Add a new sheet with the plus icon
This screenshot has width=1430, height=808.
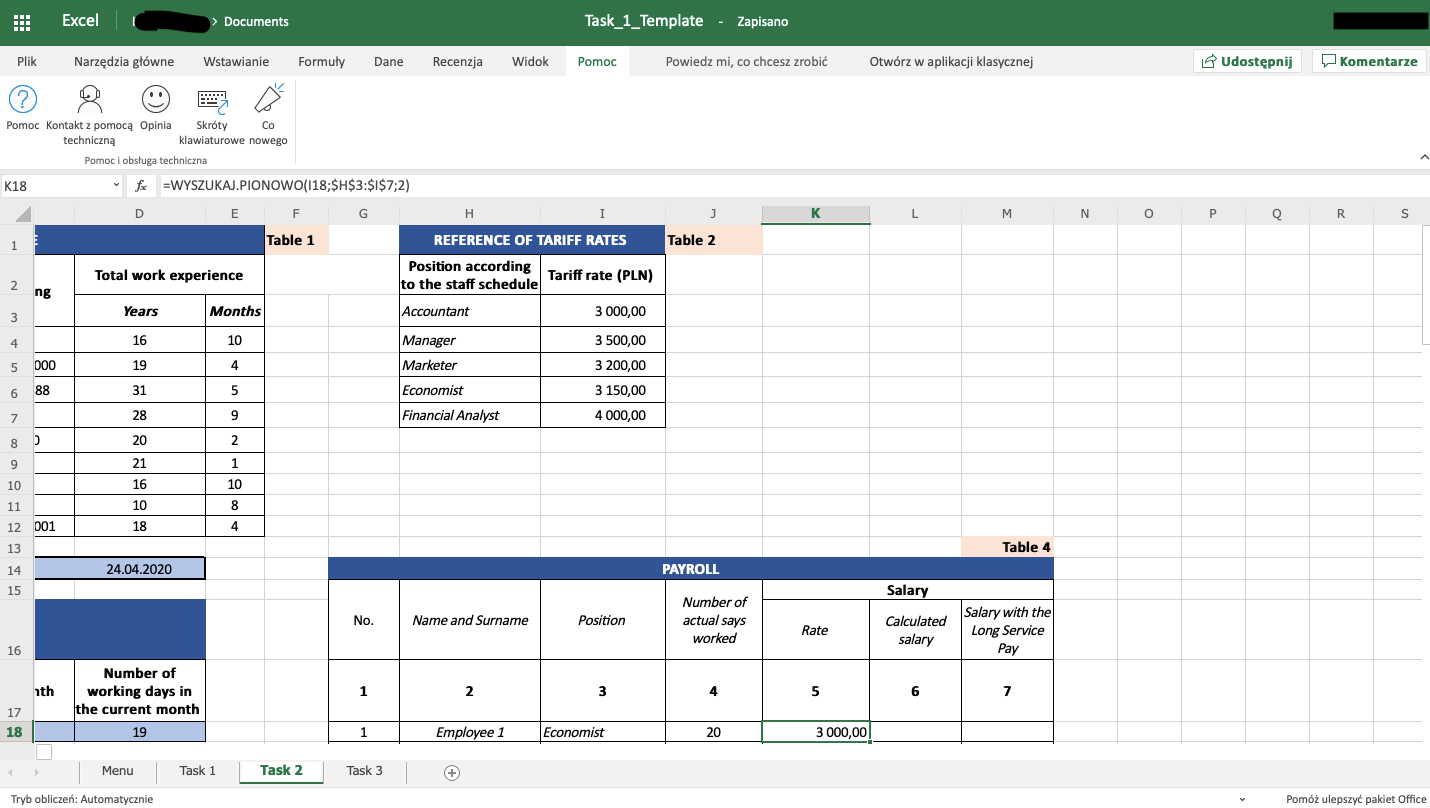pyautogui.click(x=451, y=772)
